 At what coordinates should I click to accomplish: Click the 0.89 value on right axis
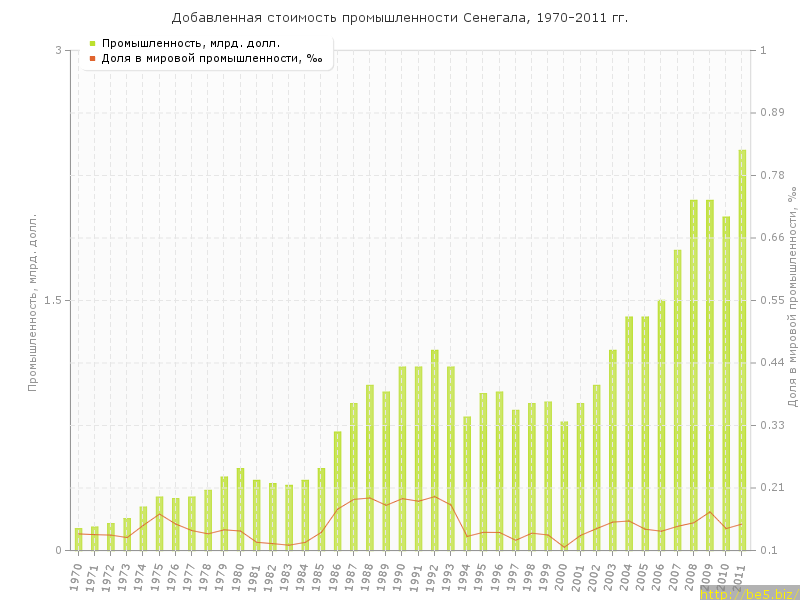pos(772,112)
